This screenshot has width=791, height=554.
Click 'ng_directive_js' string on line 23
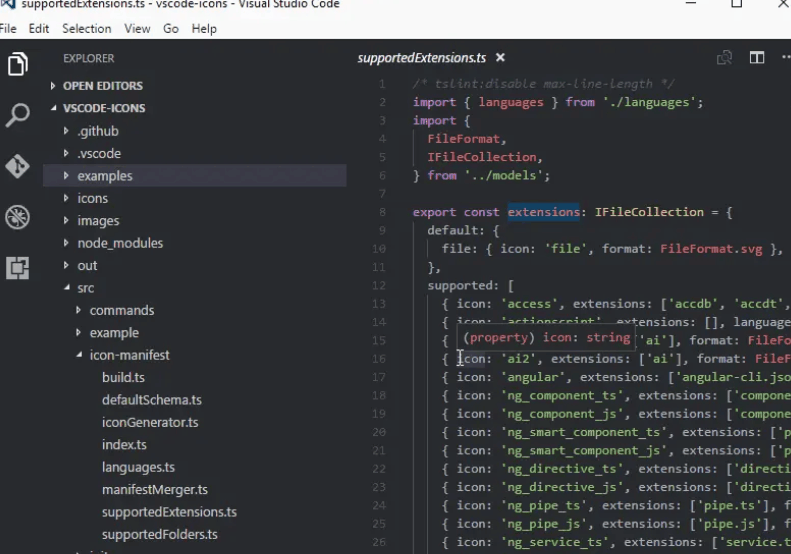click(561, 487)
